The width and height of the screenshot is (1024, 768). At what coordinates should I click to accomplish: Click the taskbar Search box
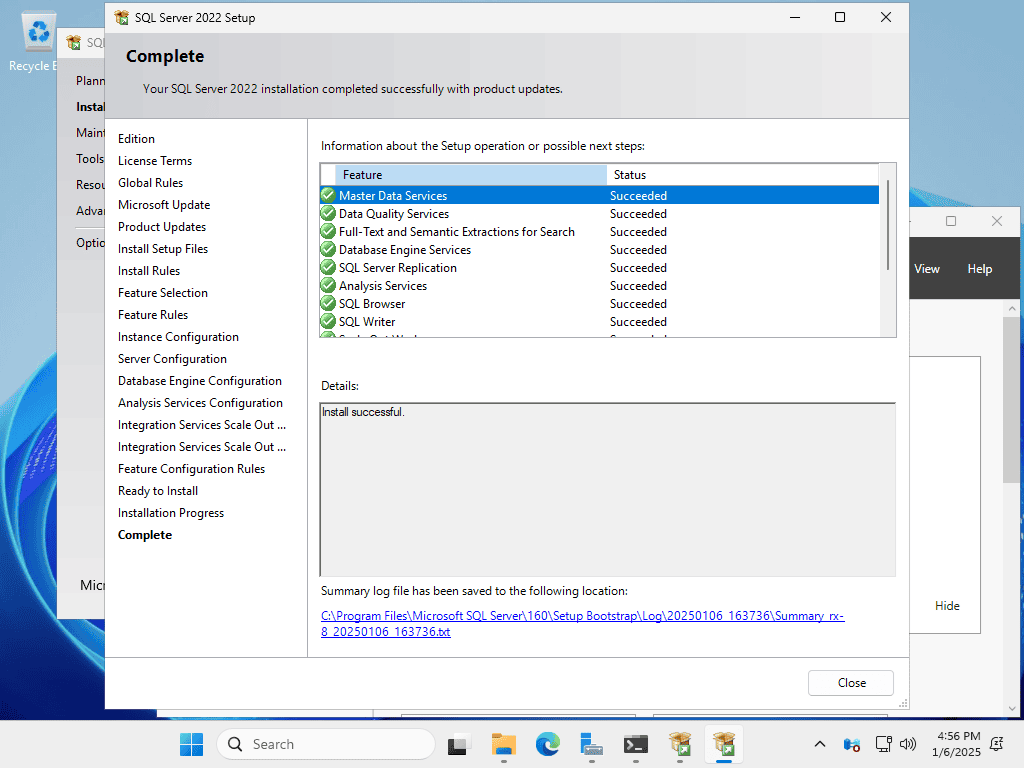[326, 744]
